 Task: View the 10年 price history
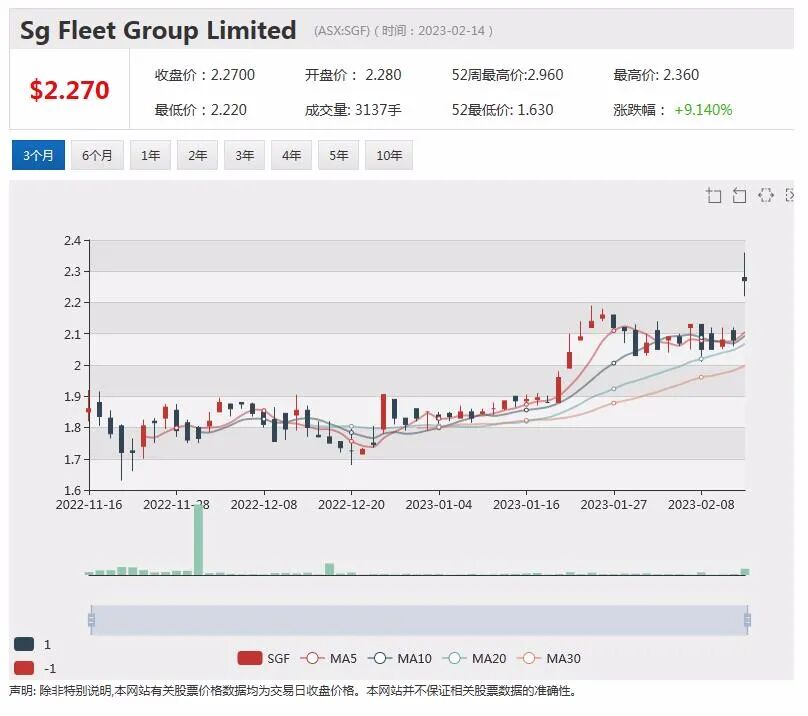(x=389, y=155)
